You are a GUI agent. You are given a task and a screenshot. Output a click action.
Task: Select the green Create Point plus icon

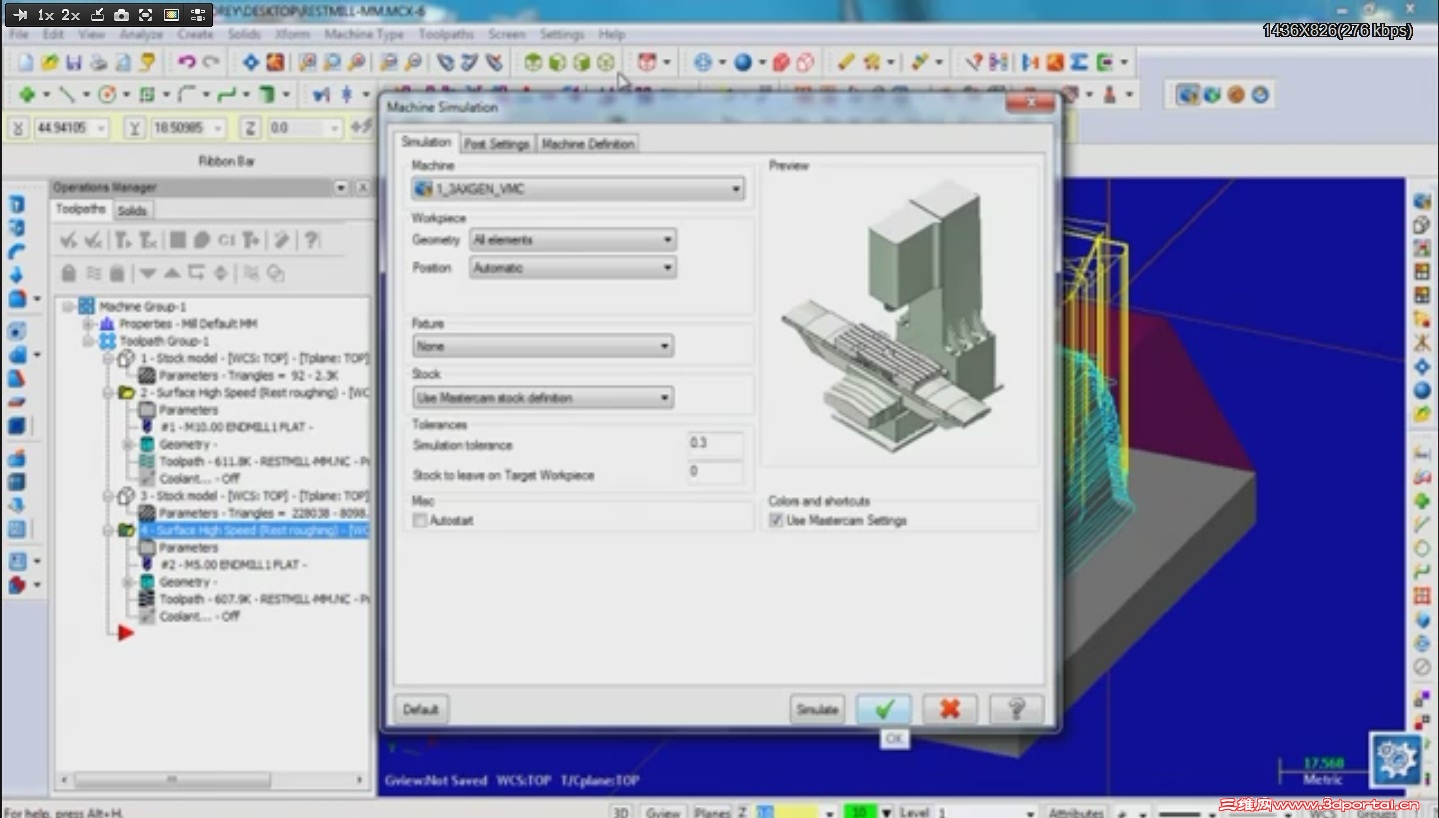(27, 95)
